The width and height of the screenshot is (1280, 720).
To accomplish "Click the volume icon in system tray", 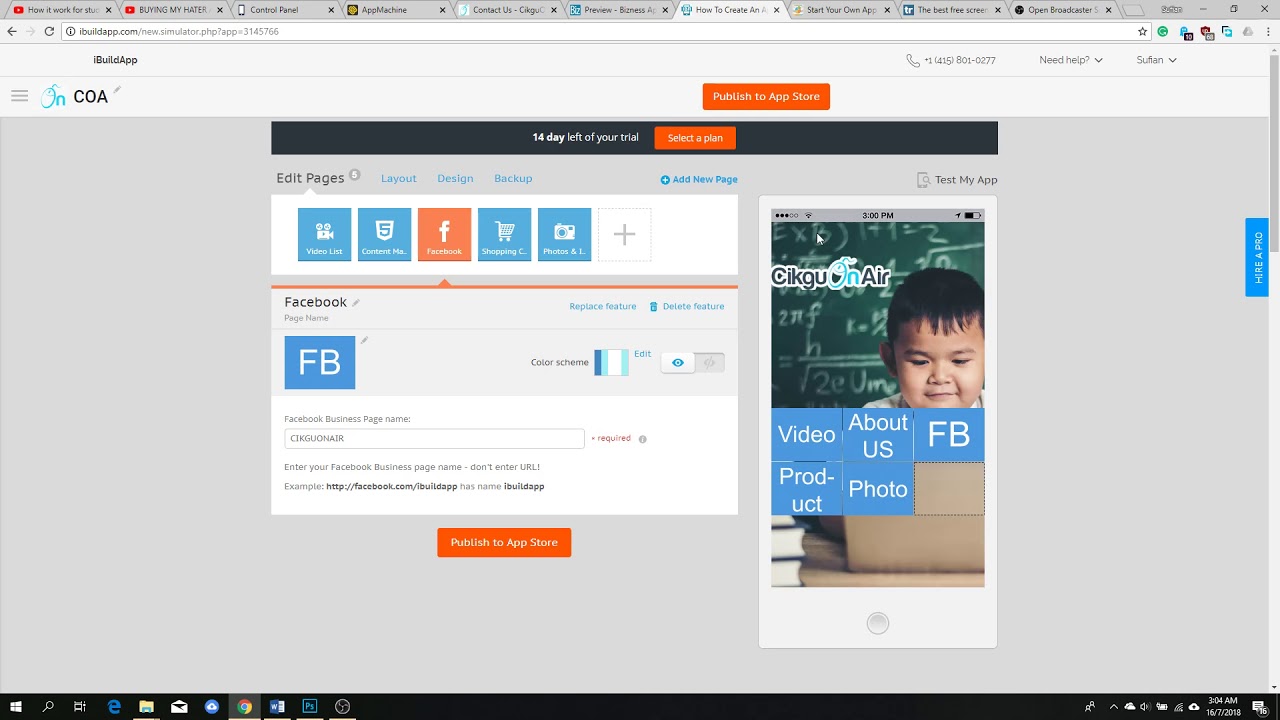I will coord(1146,707).
